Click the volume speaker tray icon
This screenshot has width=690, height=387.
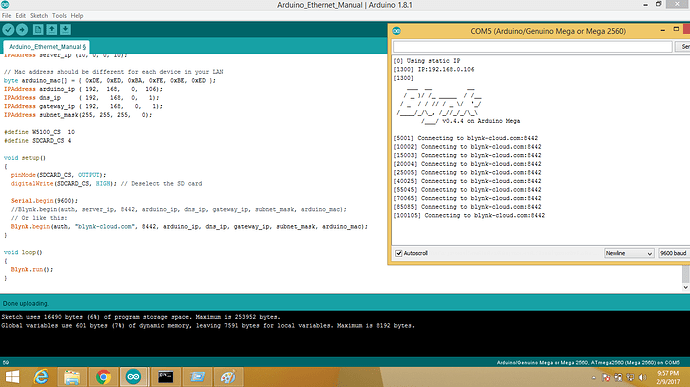pos(643,377)
